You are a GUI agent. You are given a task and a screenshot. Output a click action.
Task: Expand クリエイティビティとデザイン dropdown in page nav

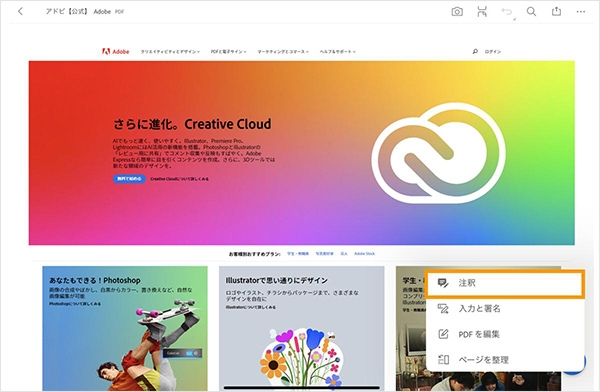pyautogui.click(x=170, y=52)
